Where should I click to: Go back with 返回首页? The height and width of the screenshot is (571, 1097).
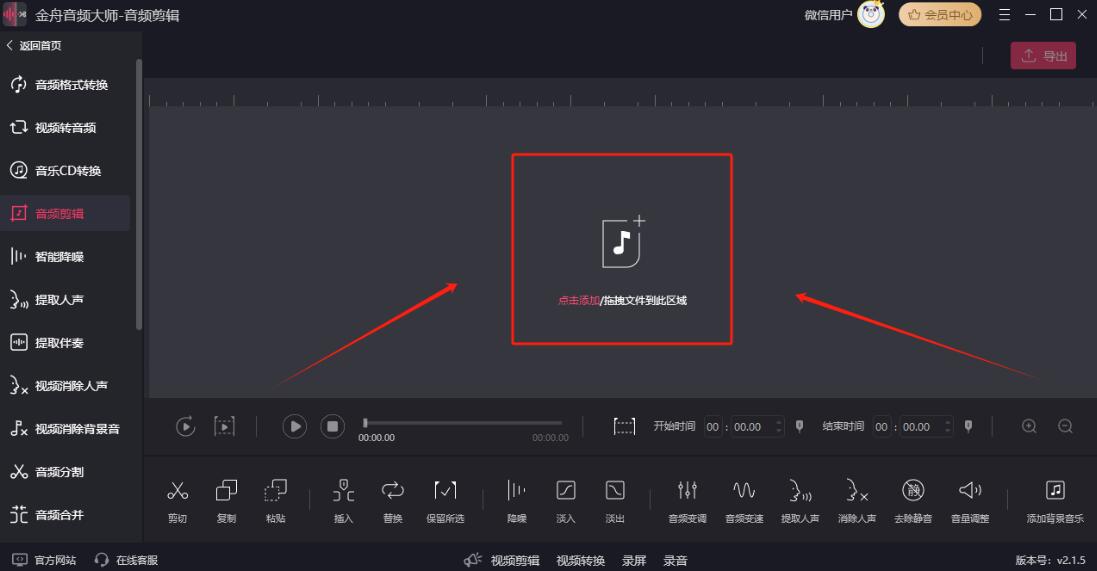pyautogui.click(x=34, y=45)
